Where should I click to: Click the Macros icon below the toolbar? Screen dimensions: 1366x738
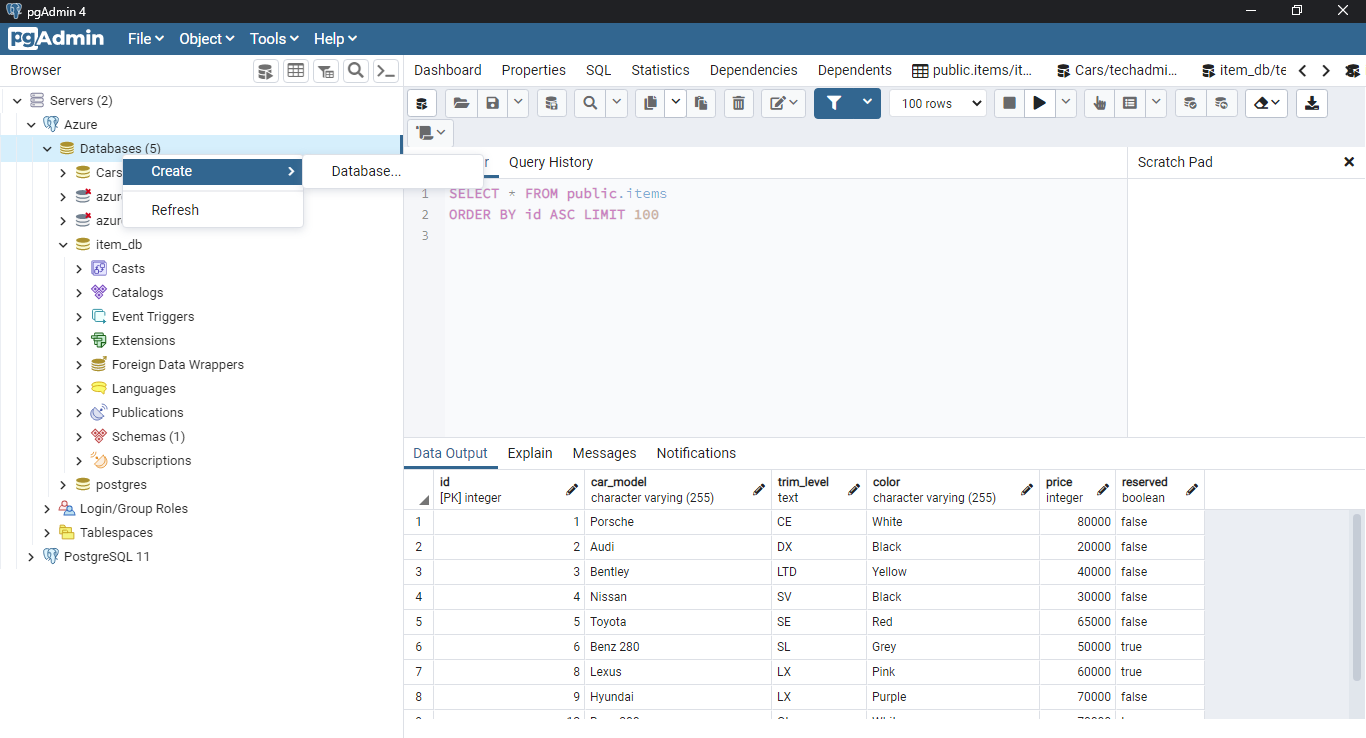(x=430, y=133)
